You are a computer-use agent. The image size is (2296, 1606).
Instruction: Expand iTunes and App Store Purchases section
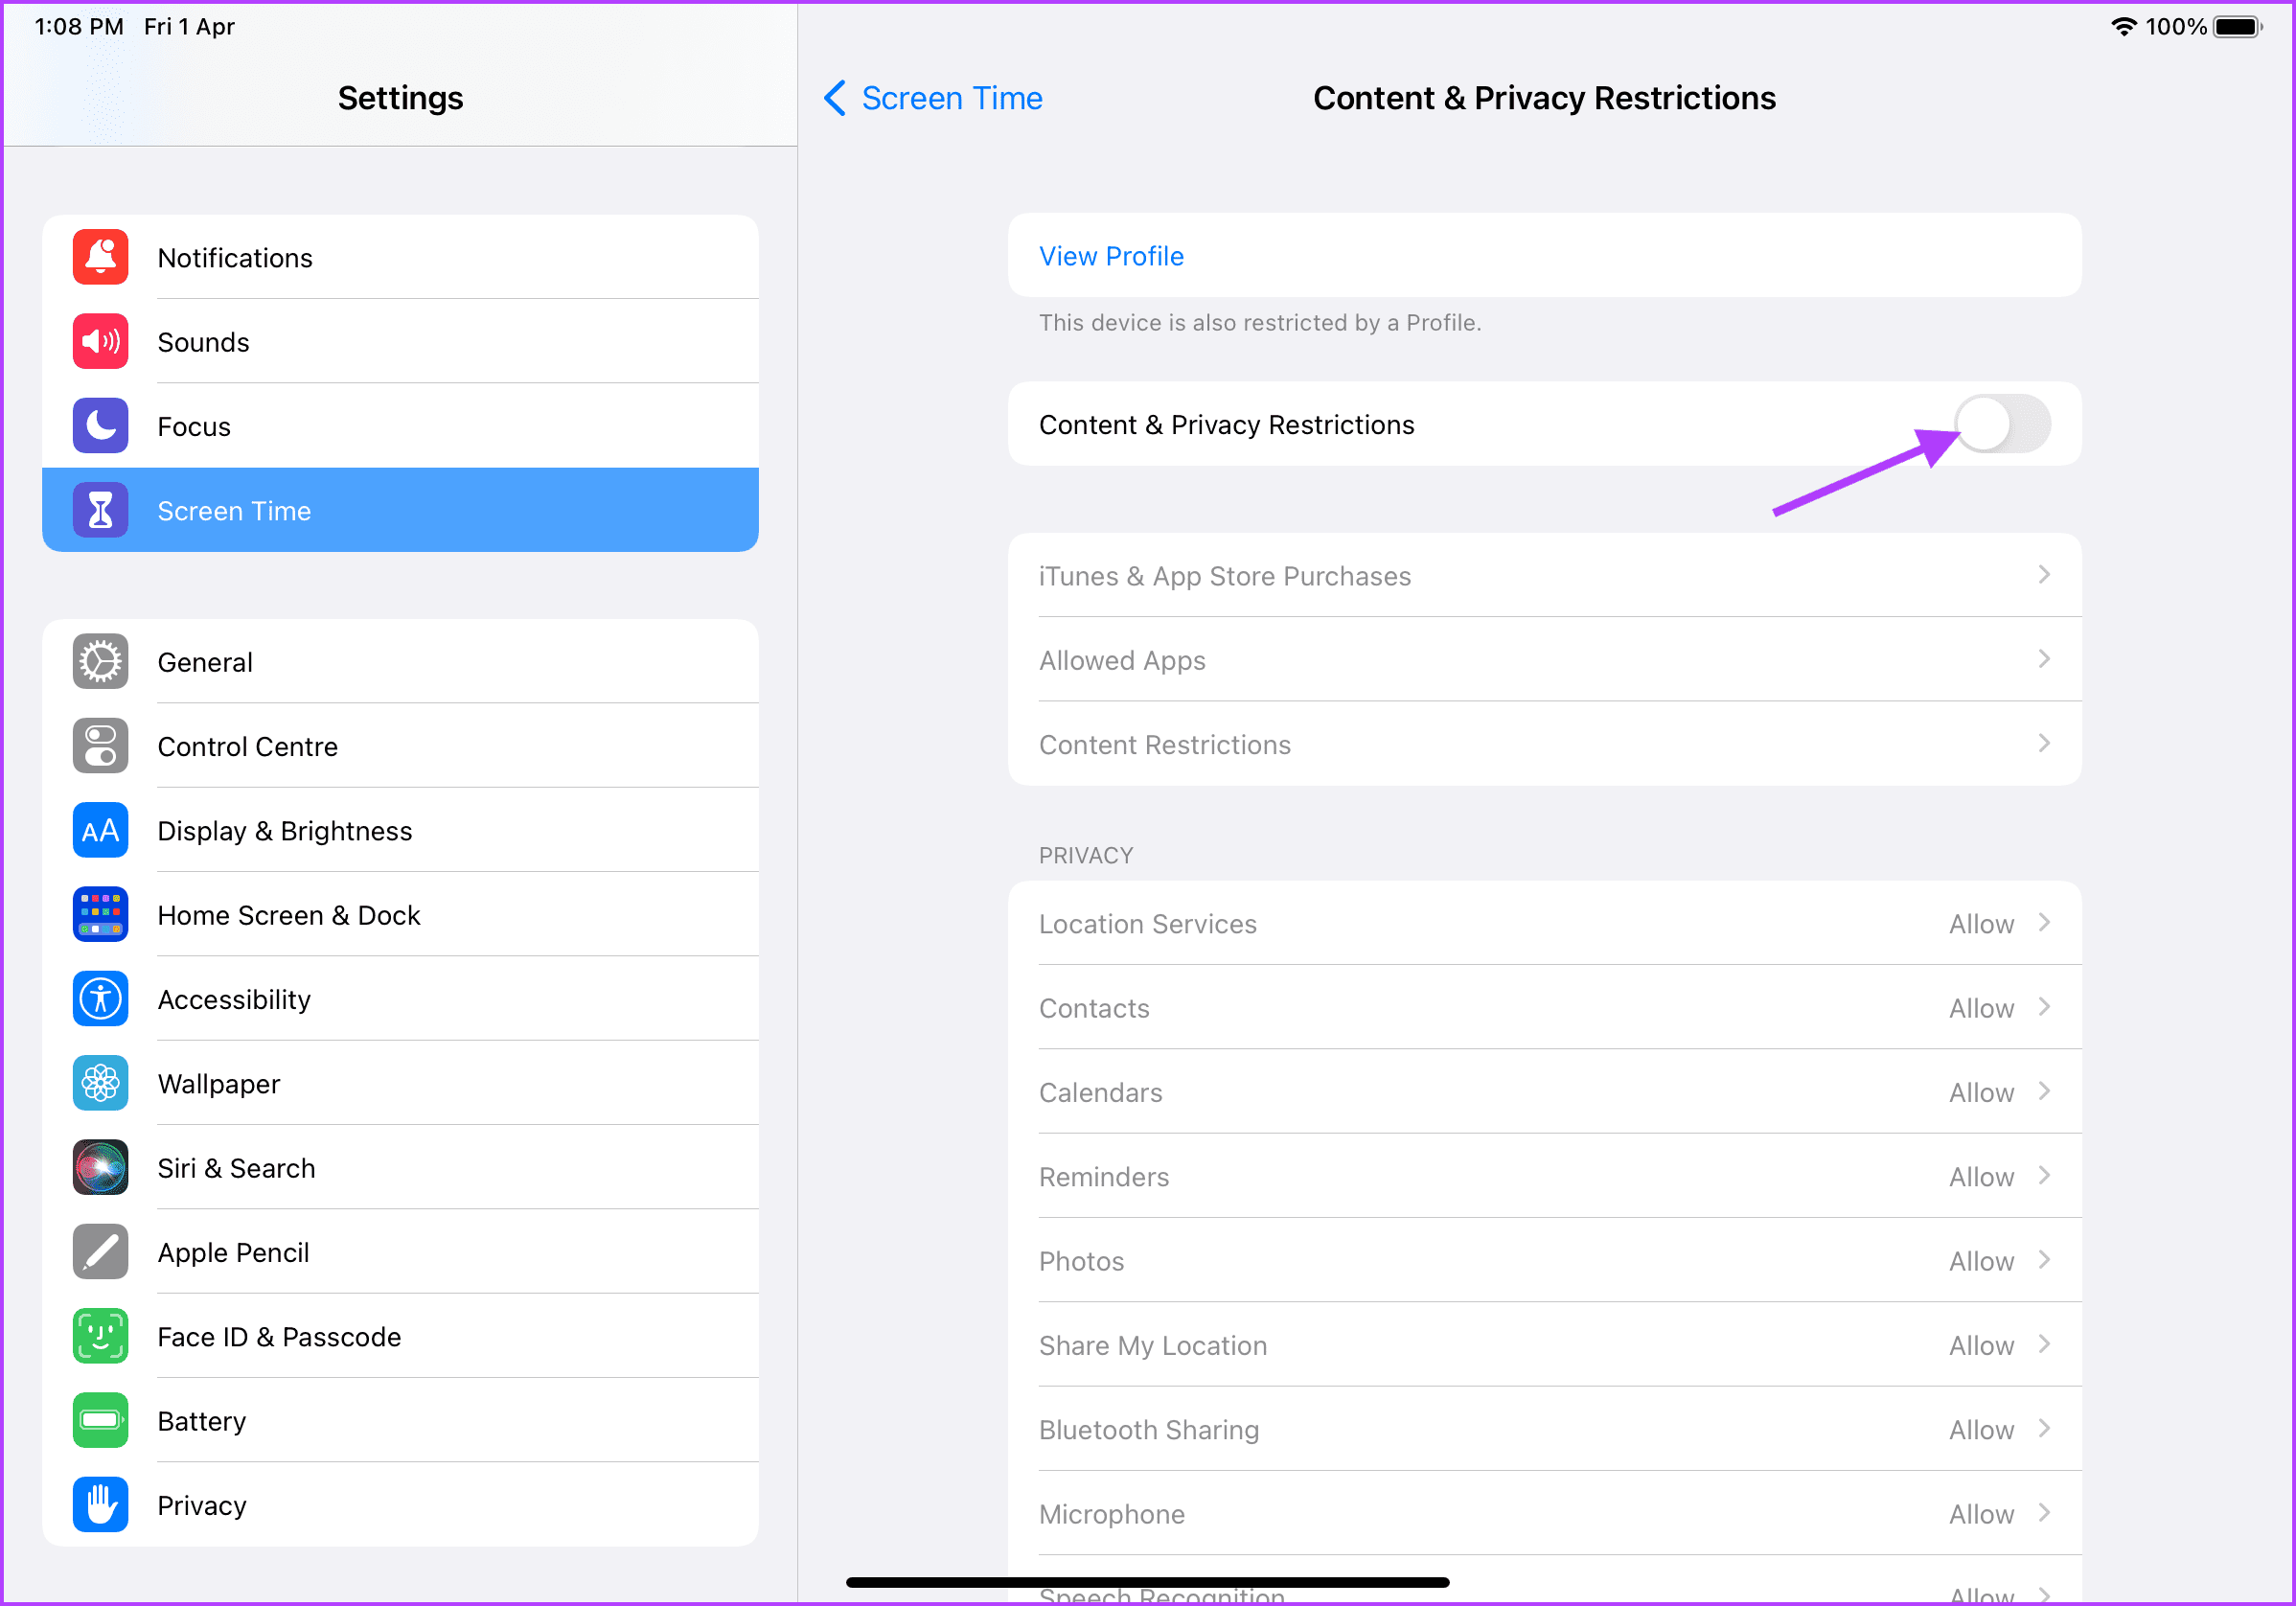(x=1544, y=574)
